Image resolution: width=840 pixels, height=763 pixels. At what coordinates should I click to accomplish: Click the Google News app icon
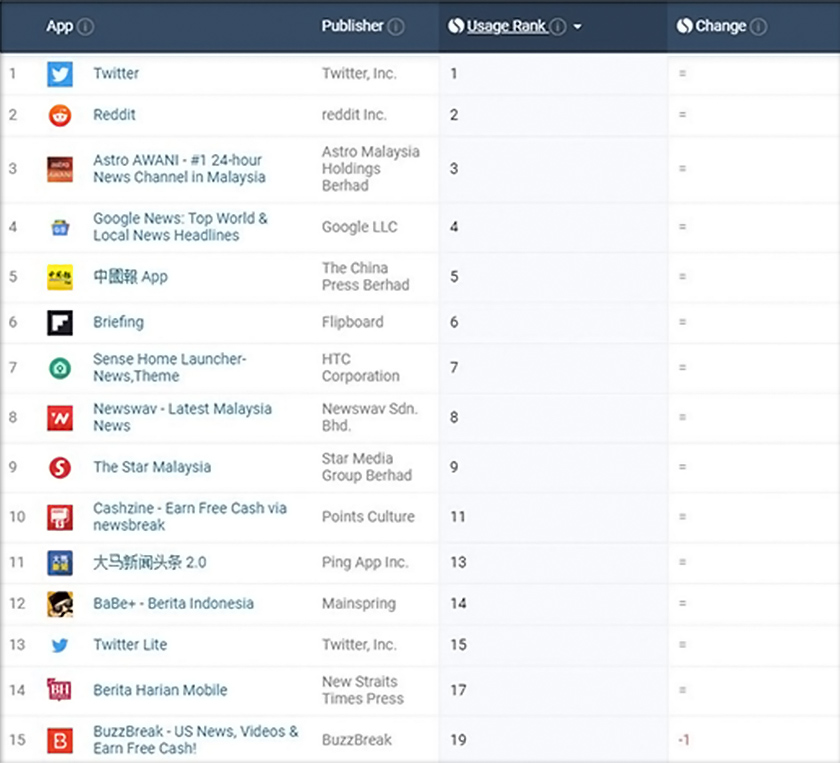pos(60,227)
